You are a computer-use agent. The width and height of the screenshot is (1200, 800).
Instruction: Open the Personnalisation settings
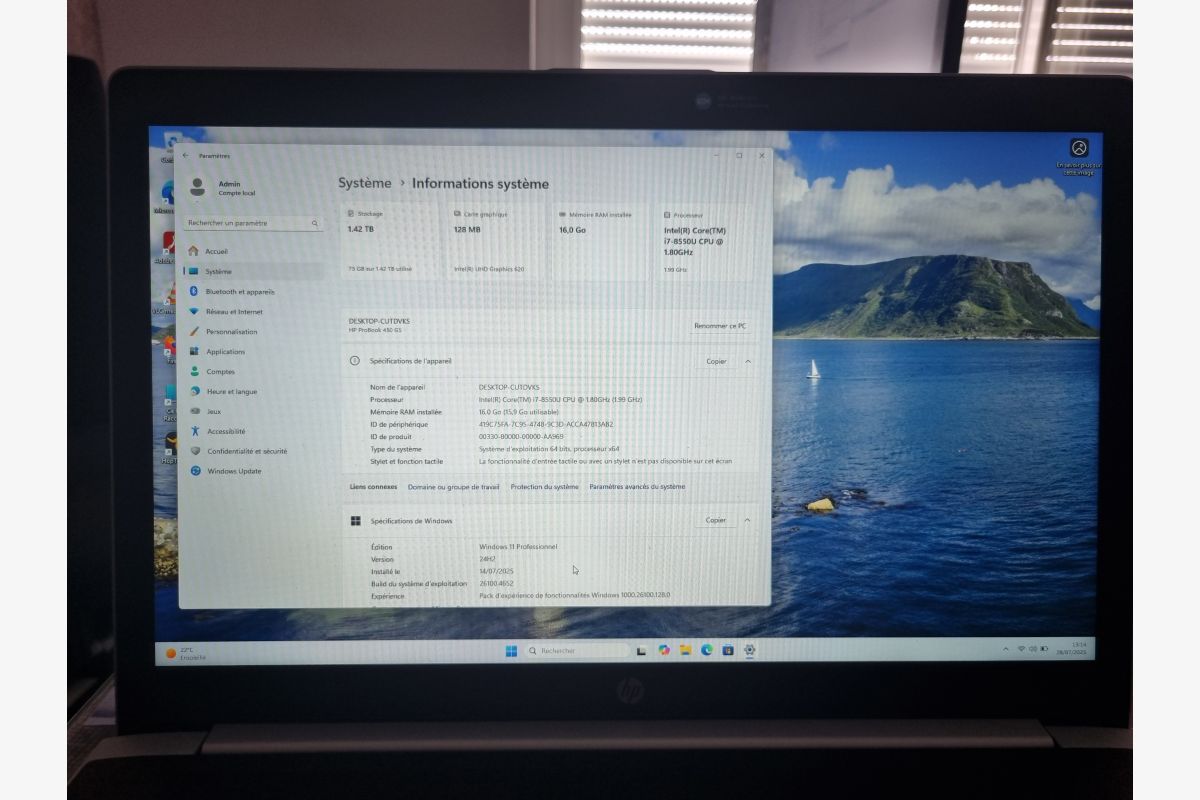coord(254,331)
